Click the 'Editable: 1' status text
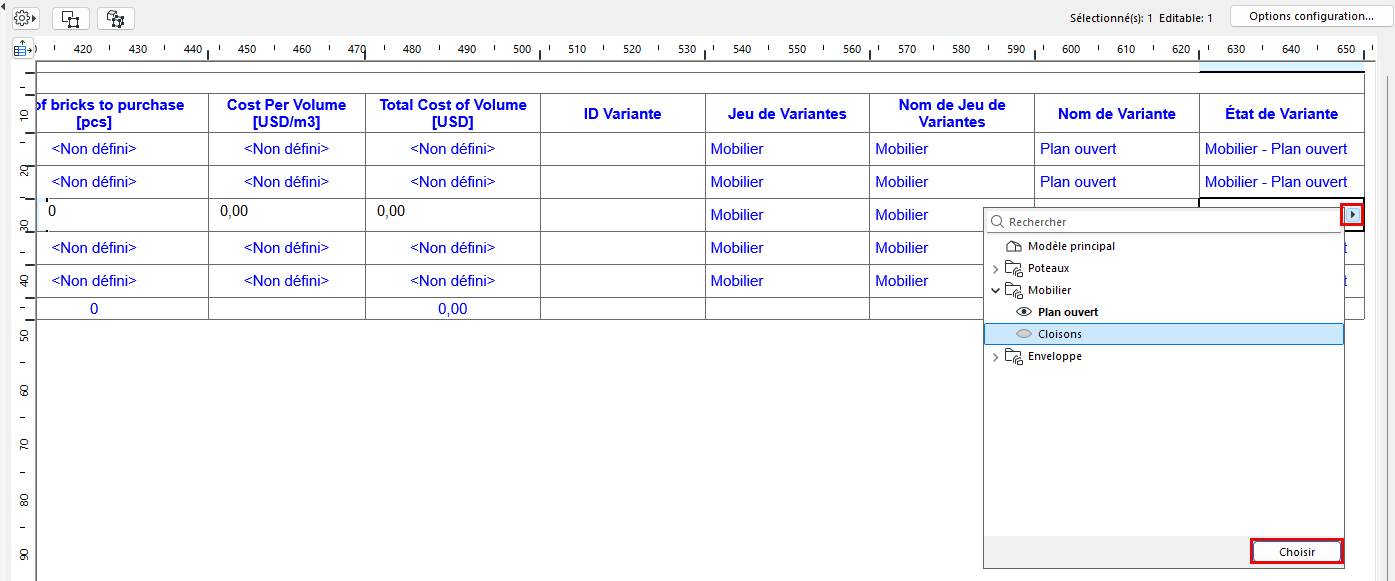This screenshot has height=581, width=1395. tap(1186, 18)
